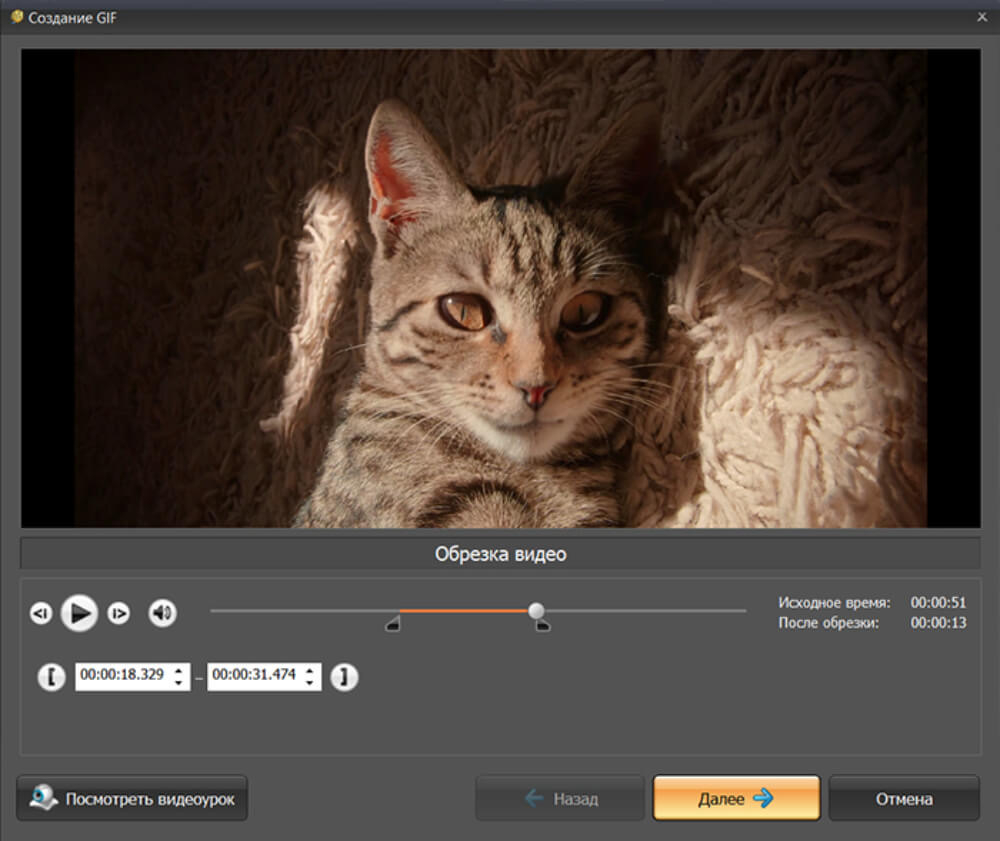Decrease start time 00:00:18.329 with down arrow
Image resolution: width=1000 pixels, height=841 pixels.
pyautogui.click(x=179, y=683)
